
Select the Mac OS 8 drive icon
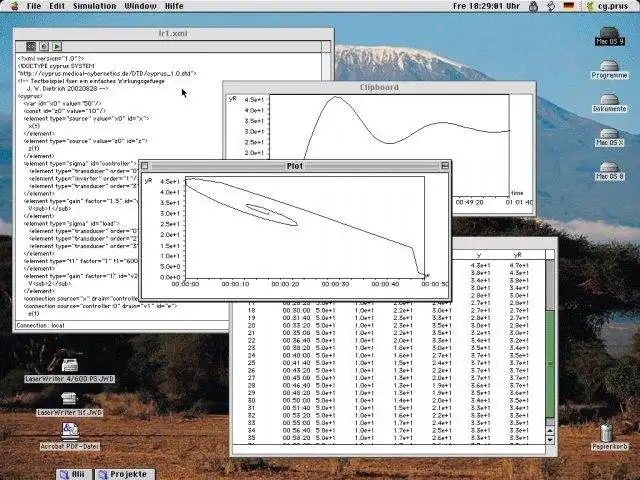click(x=609, y=171)
